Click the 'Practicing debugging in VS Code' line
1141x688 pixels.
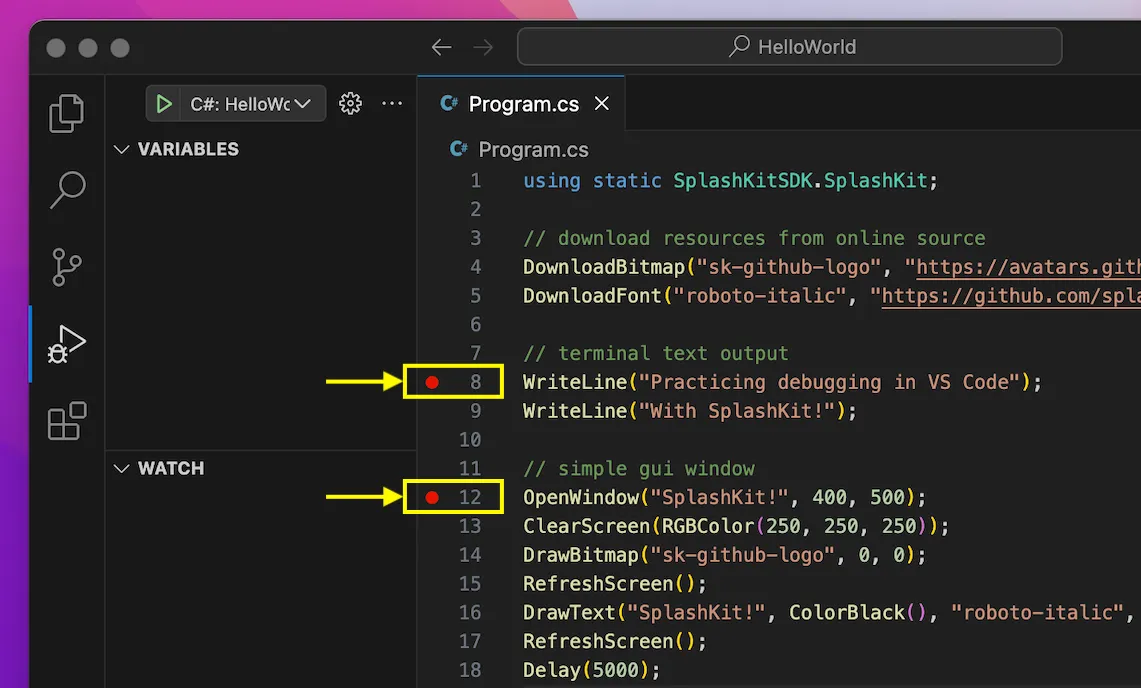pyautogui.click(x=782, y=382)
